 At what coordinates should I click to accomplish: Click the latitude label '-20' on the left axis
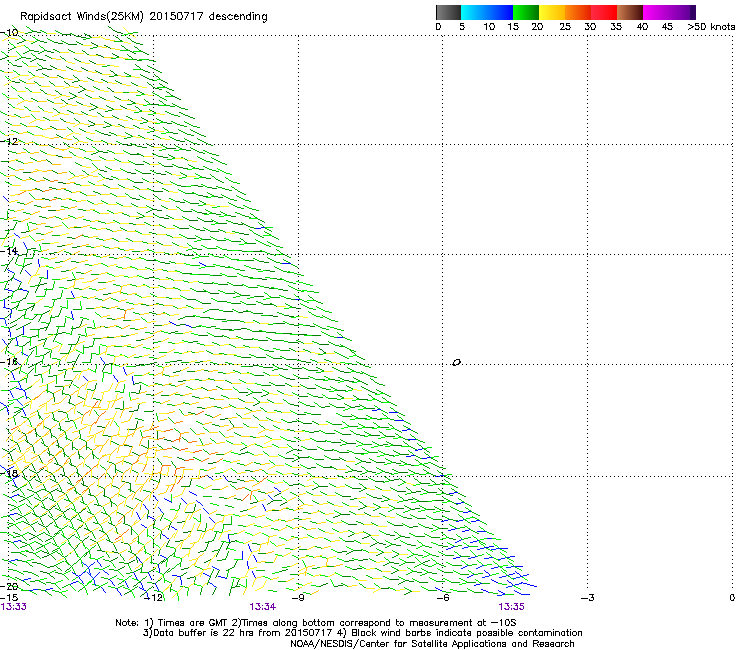click(x=9, y=586)
